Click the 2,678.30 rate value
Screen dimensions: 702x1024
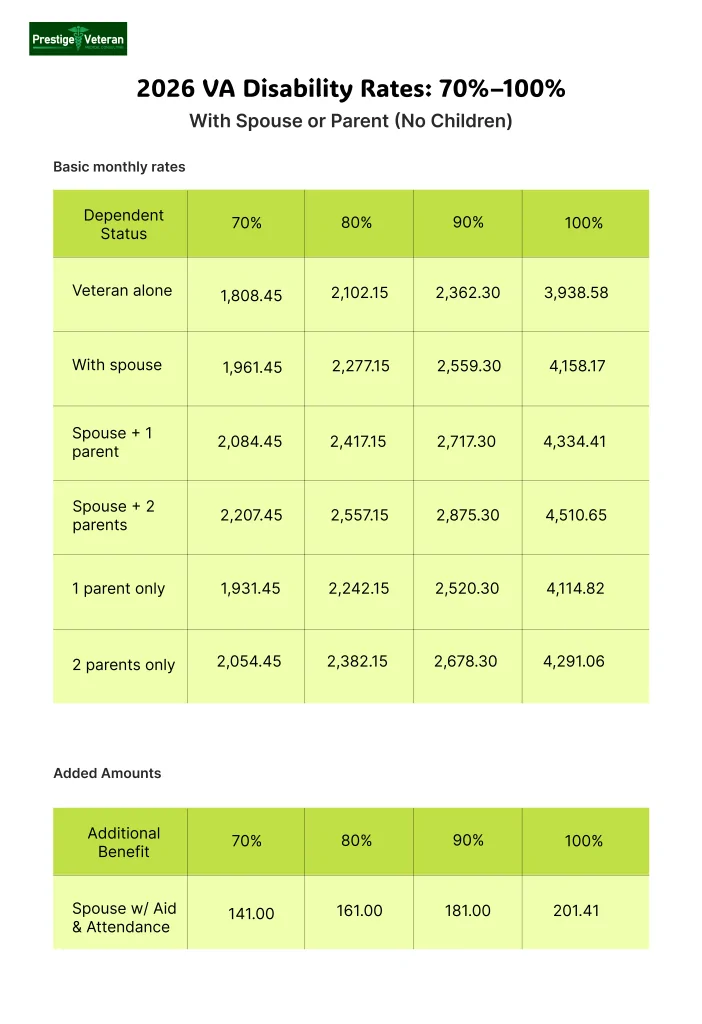466,661
